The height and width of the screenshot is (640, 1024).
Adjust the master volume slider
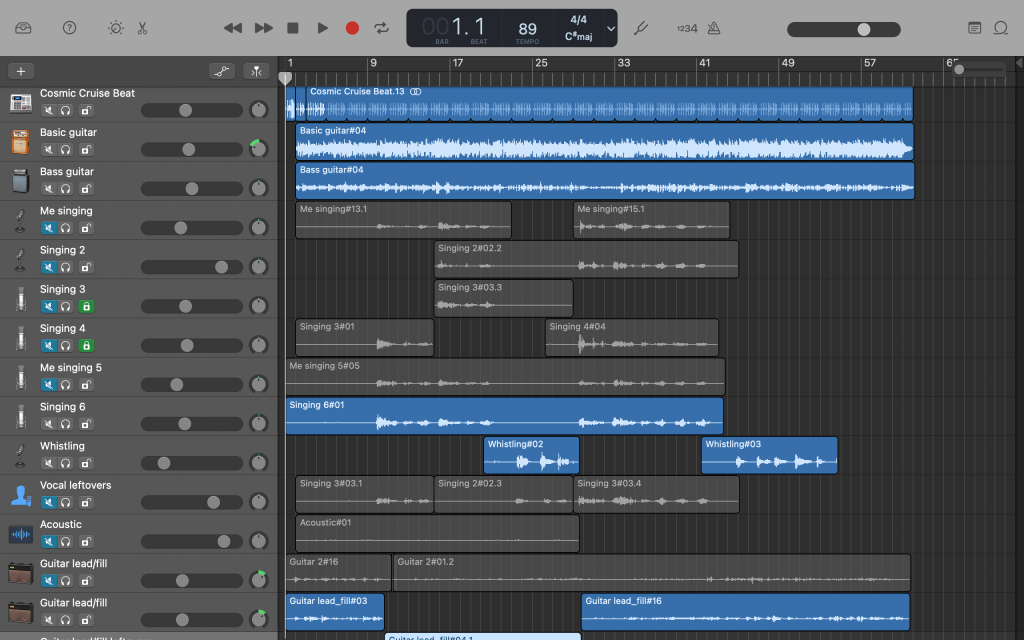pyautogui.click(x=863, y=29)
